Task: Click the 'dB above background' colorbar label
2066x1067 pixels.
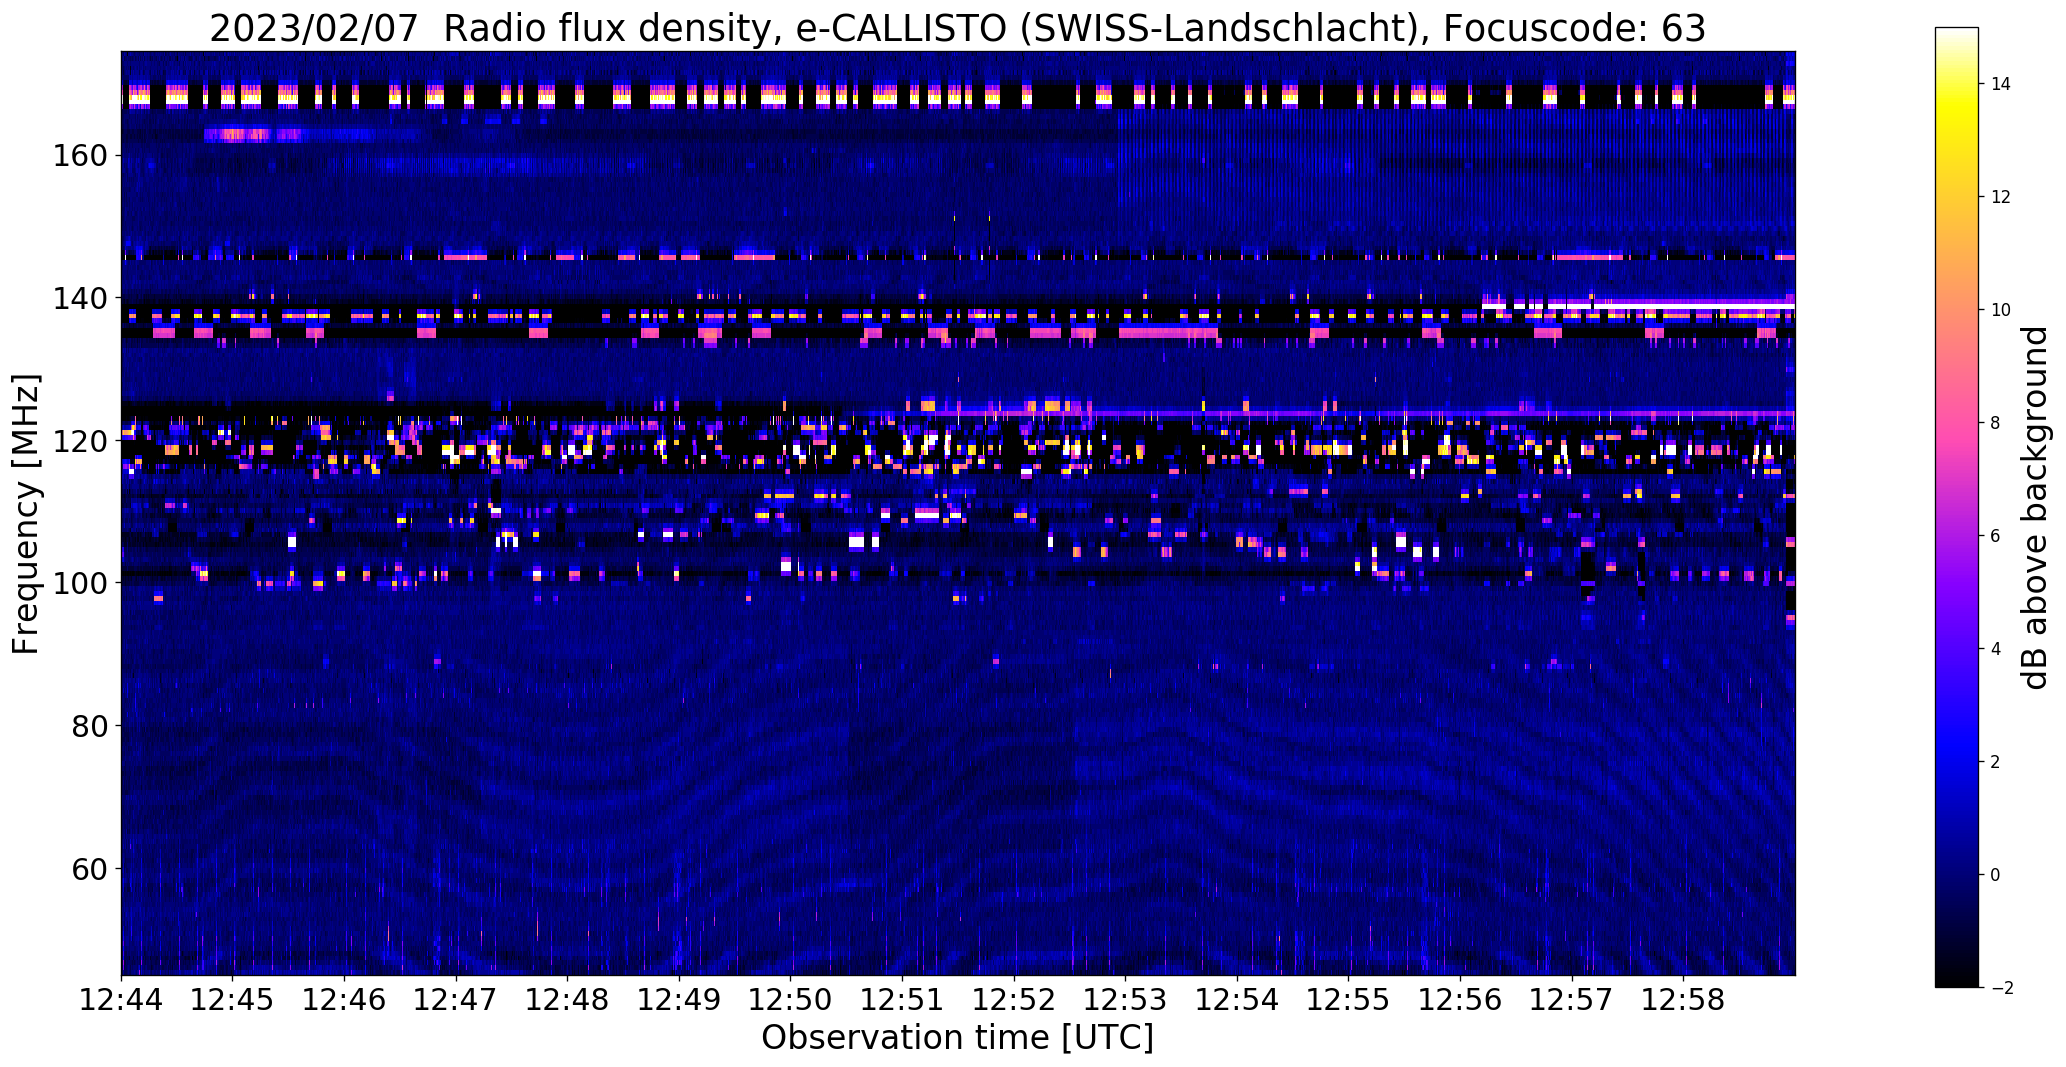Action: tap(2036, 508)
